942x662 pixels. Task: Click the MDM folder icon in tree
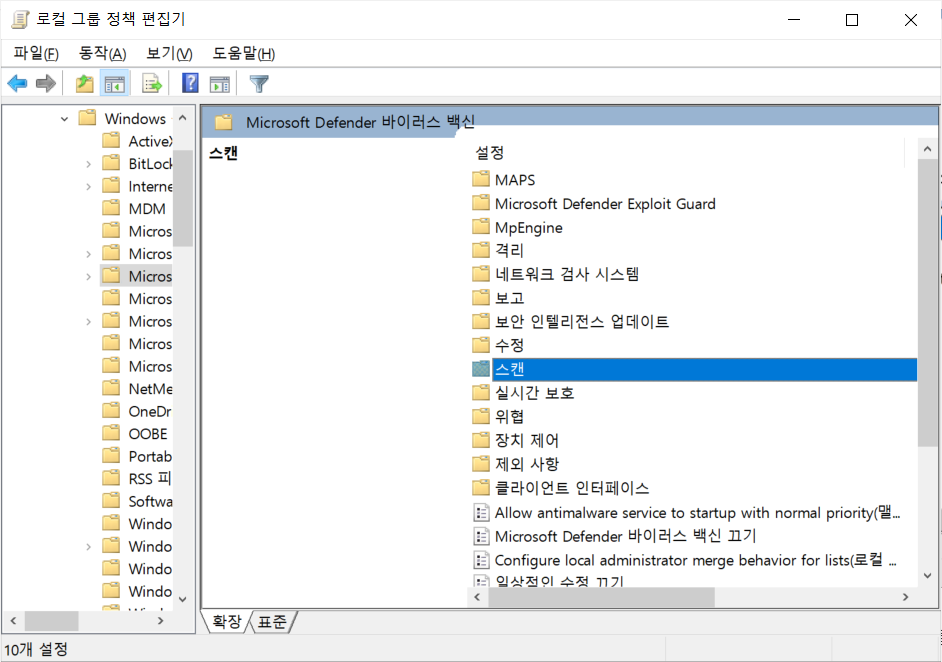click(111, 208)
